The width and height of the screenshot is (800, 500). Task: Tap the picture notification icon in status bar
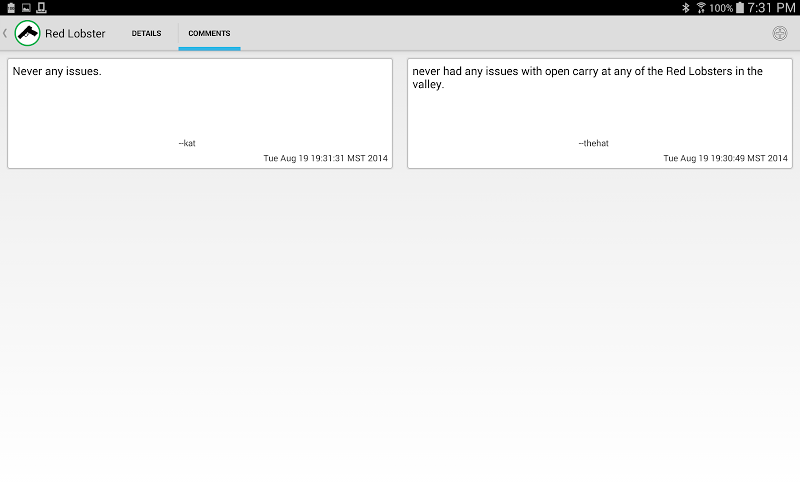pyautogui.click(x=26, y=8)
